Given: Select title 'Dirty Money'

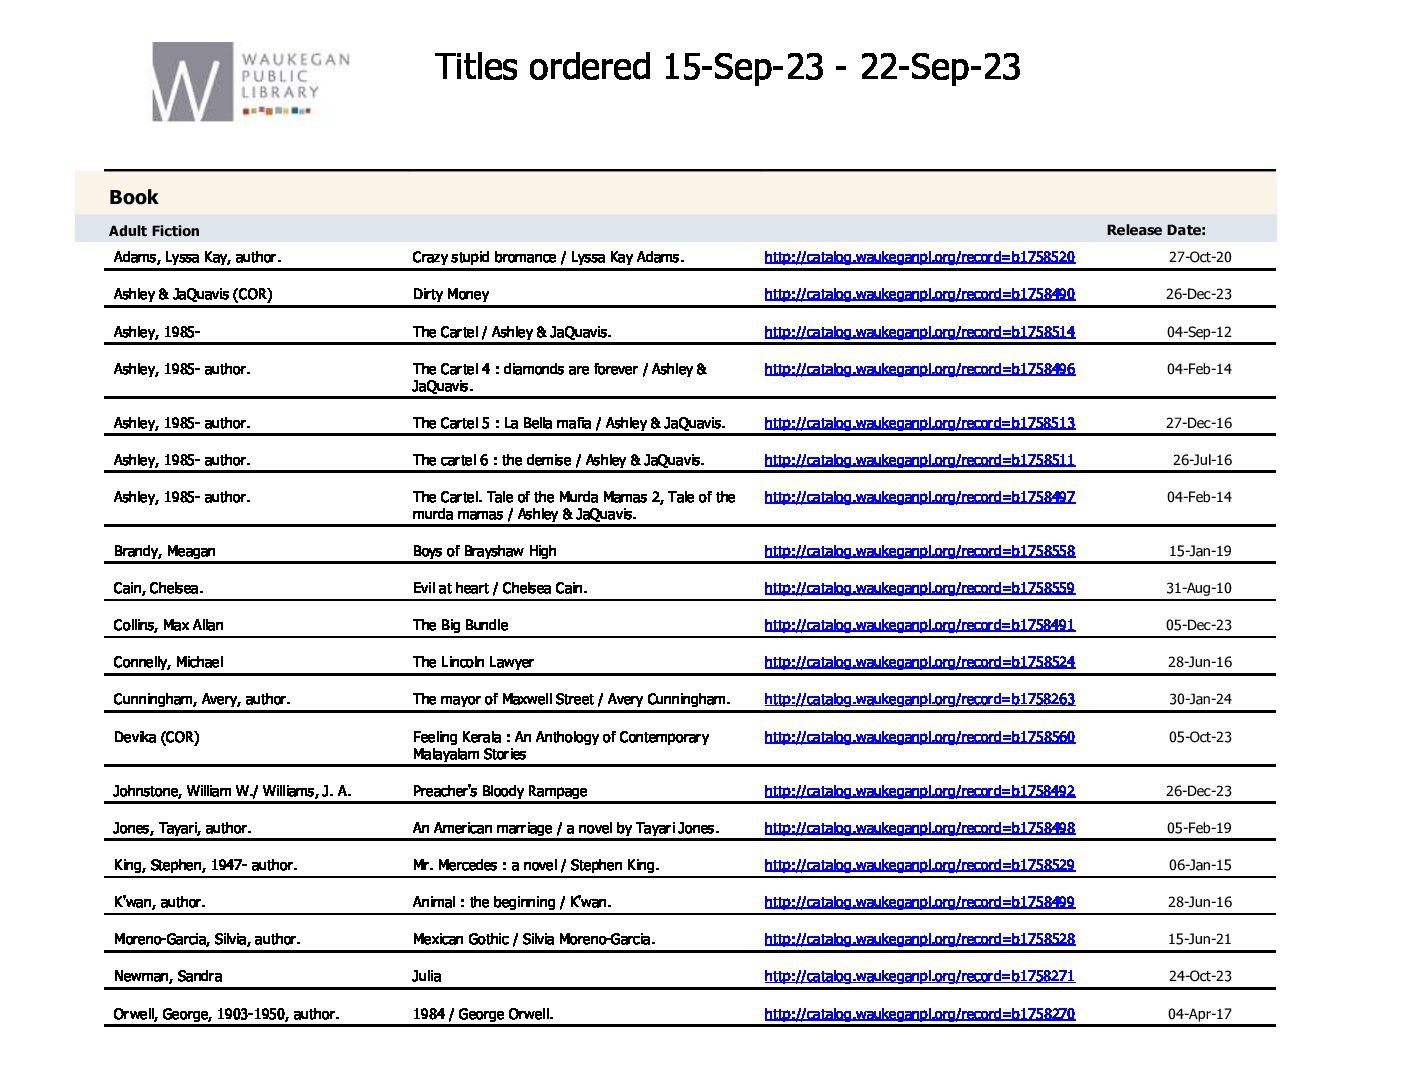Looking at the screenshot, I should 451,294.
